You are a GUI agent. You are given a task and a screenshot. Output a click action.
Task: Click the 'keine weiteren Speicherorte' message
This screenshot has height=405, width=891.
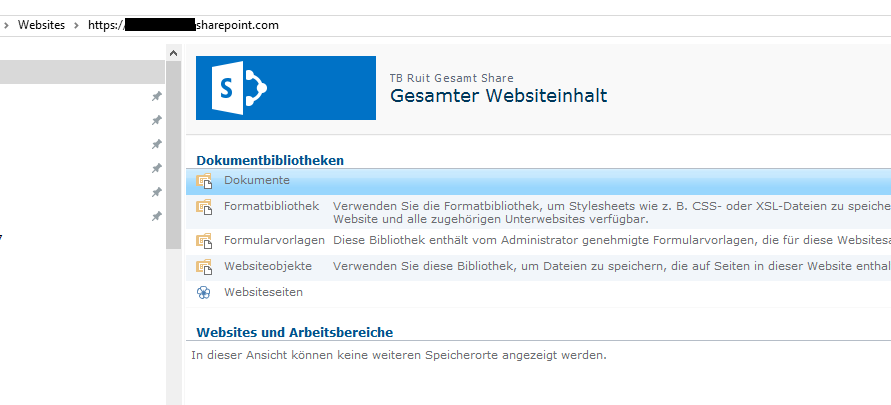coord(399,356)
